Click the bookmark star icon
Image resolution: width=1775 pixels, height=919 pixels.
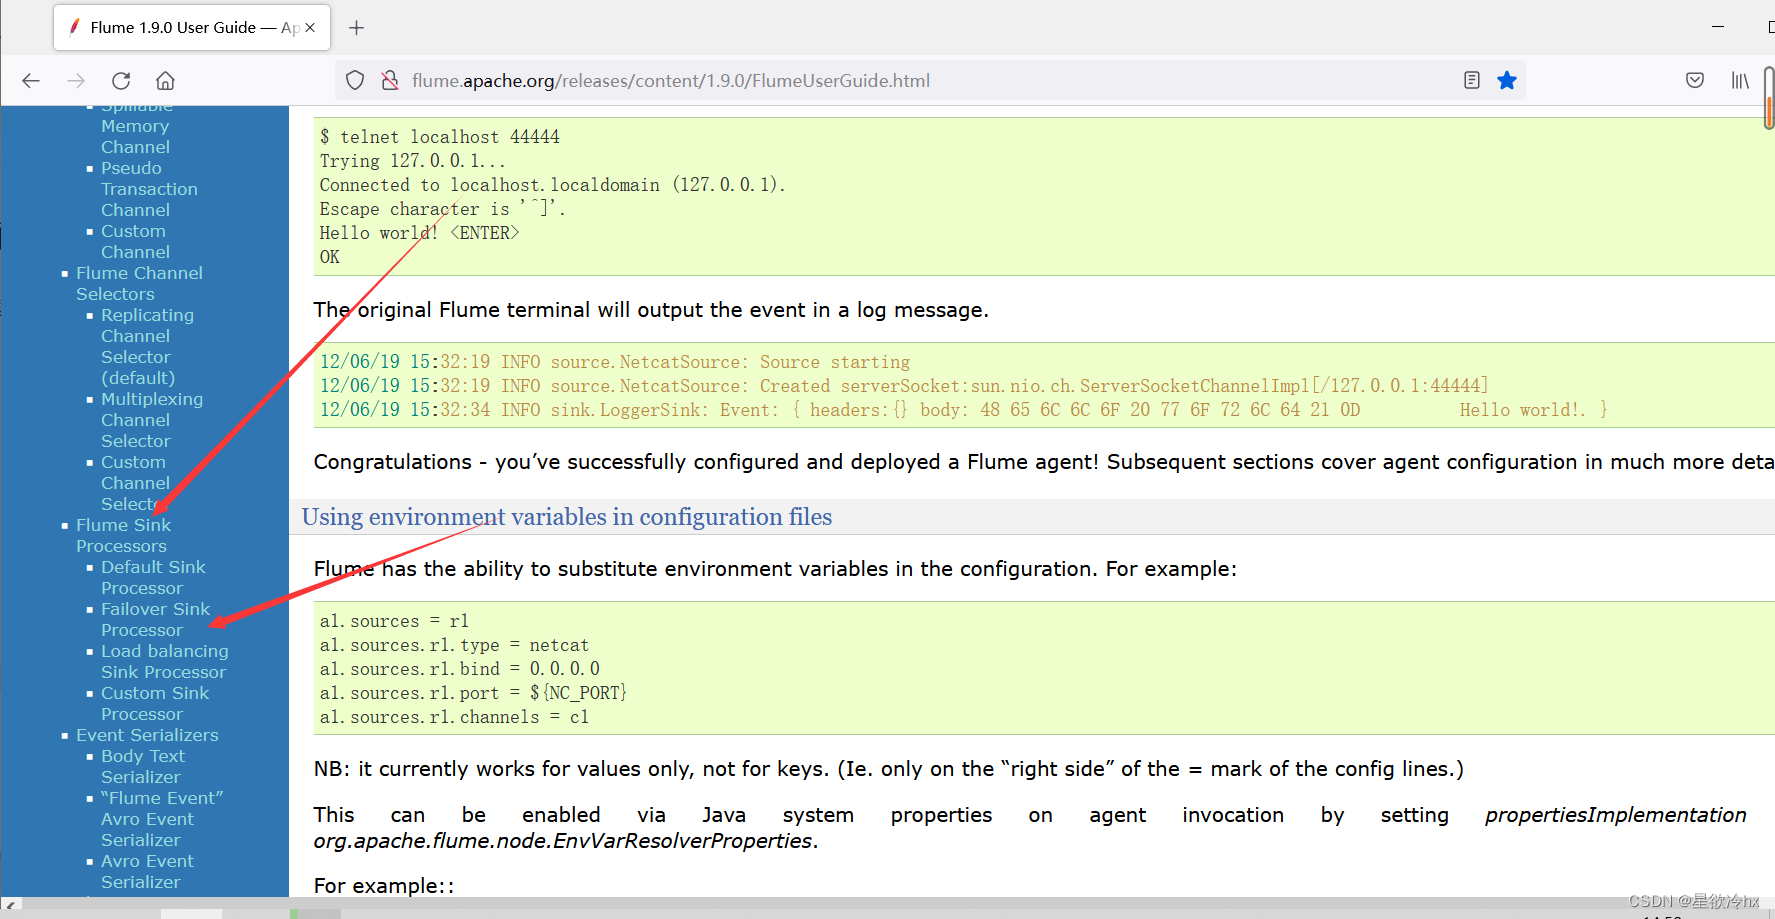(x=1507, y=81)
